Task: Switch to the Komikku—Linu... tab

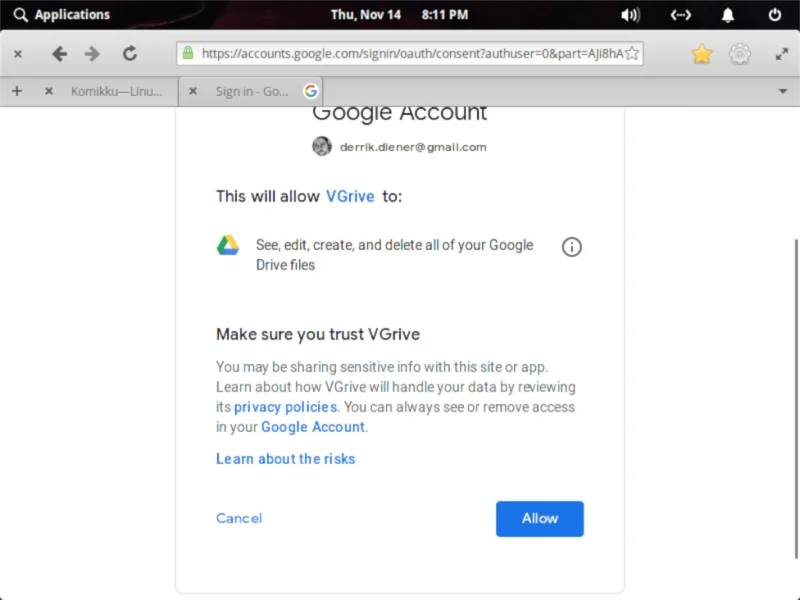Action: pyautogui.click(x=116, y=91)
